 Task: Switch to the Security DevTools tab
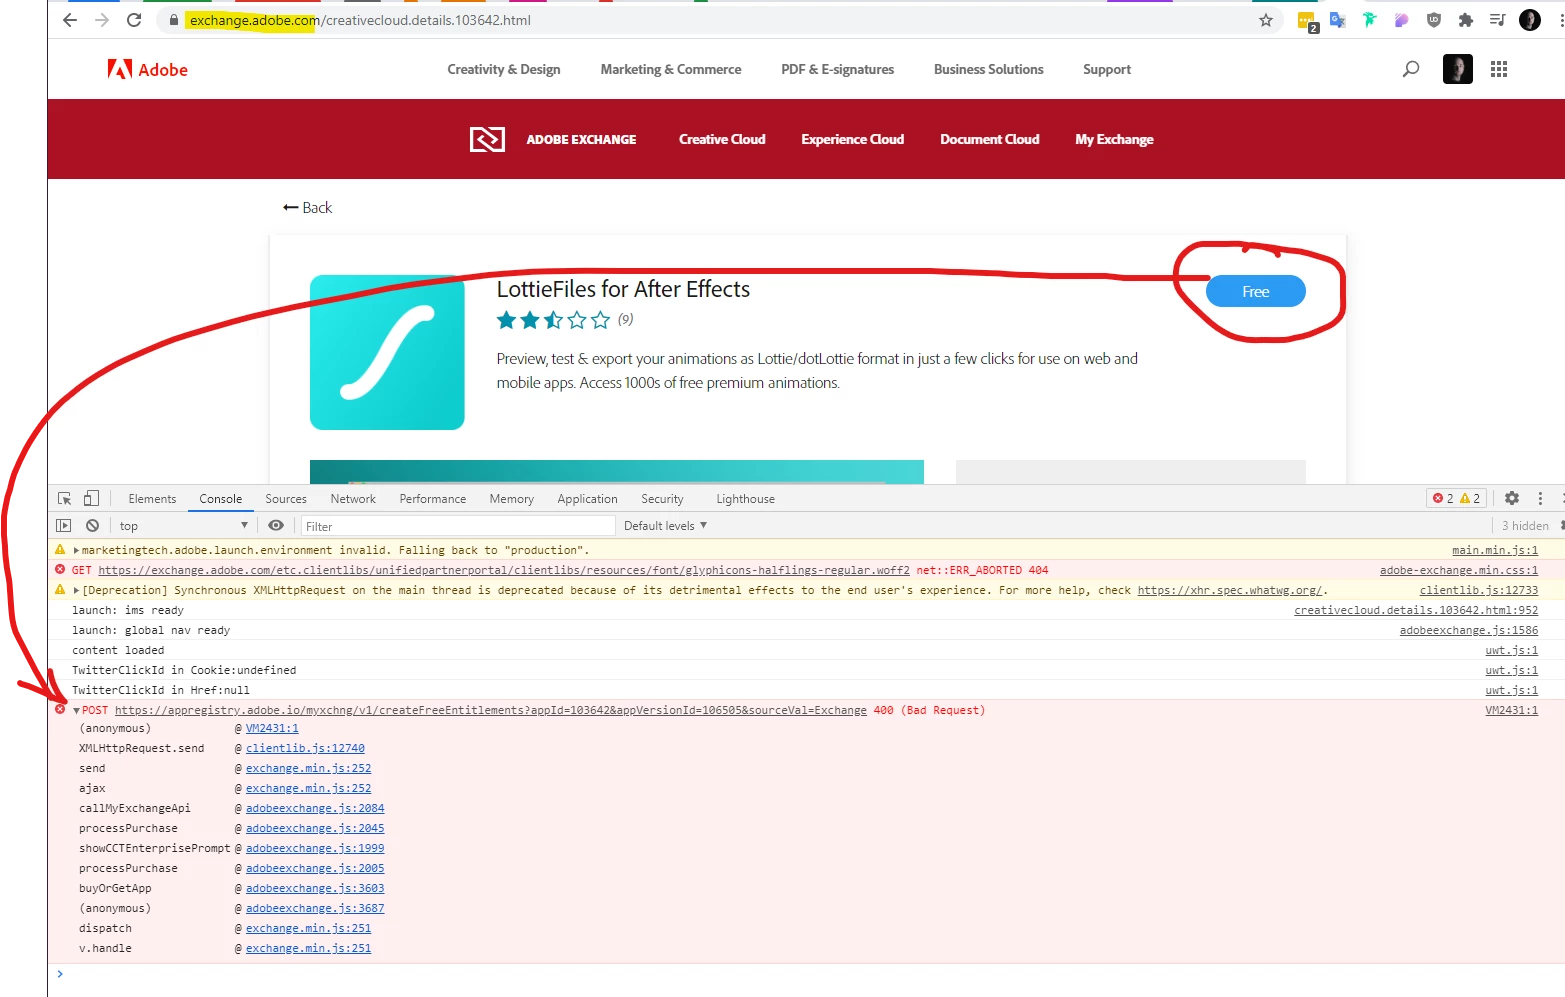(662, 498)
